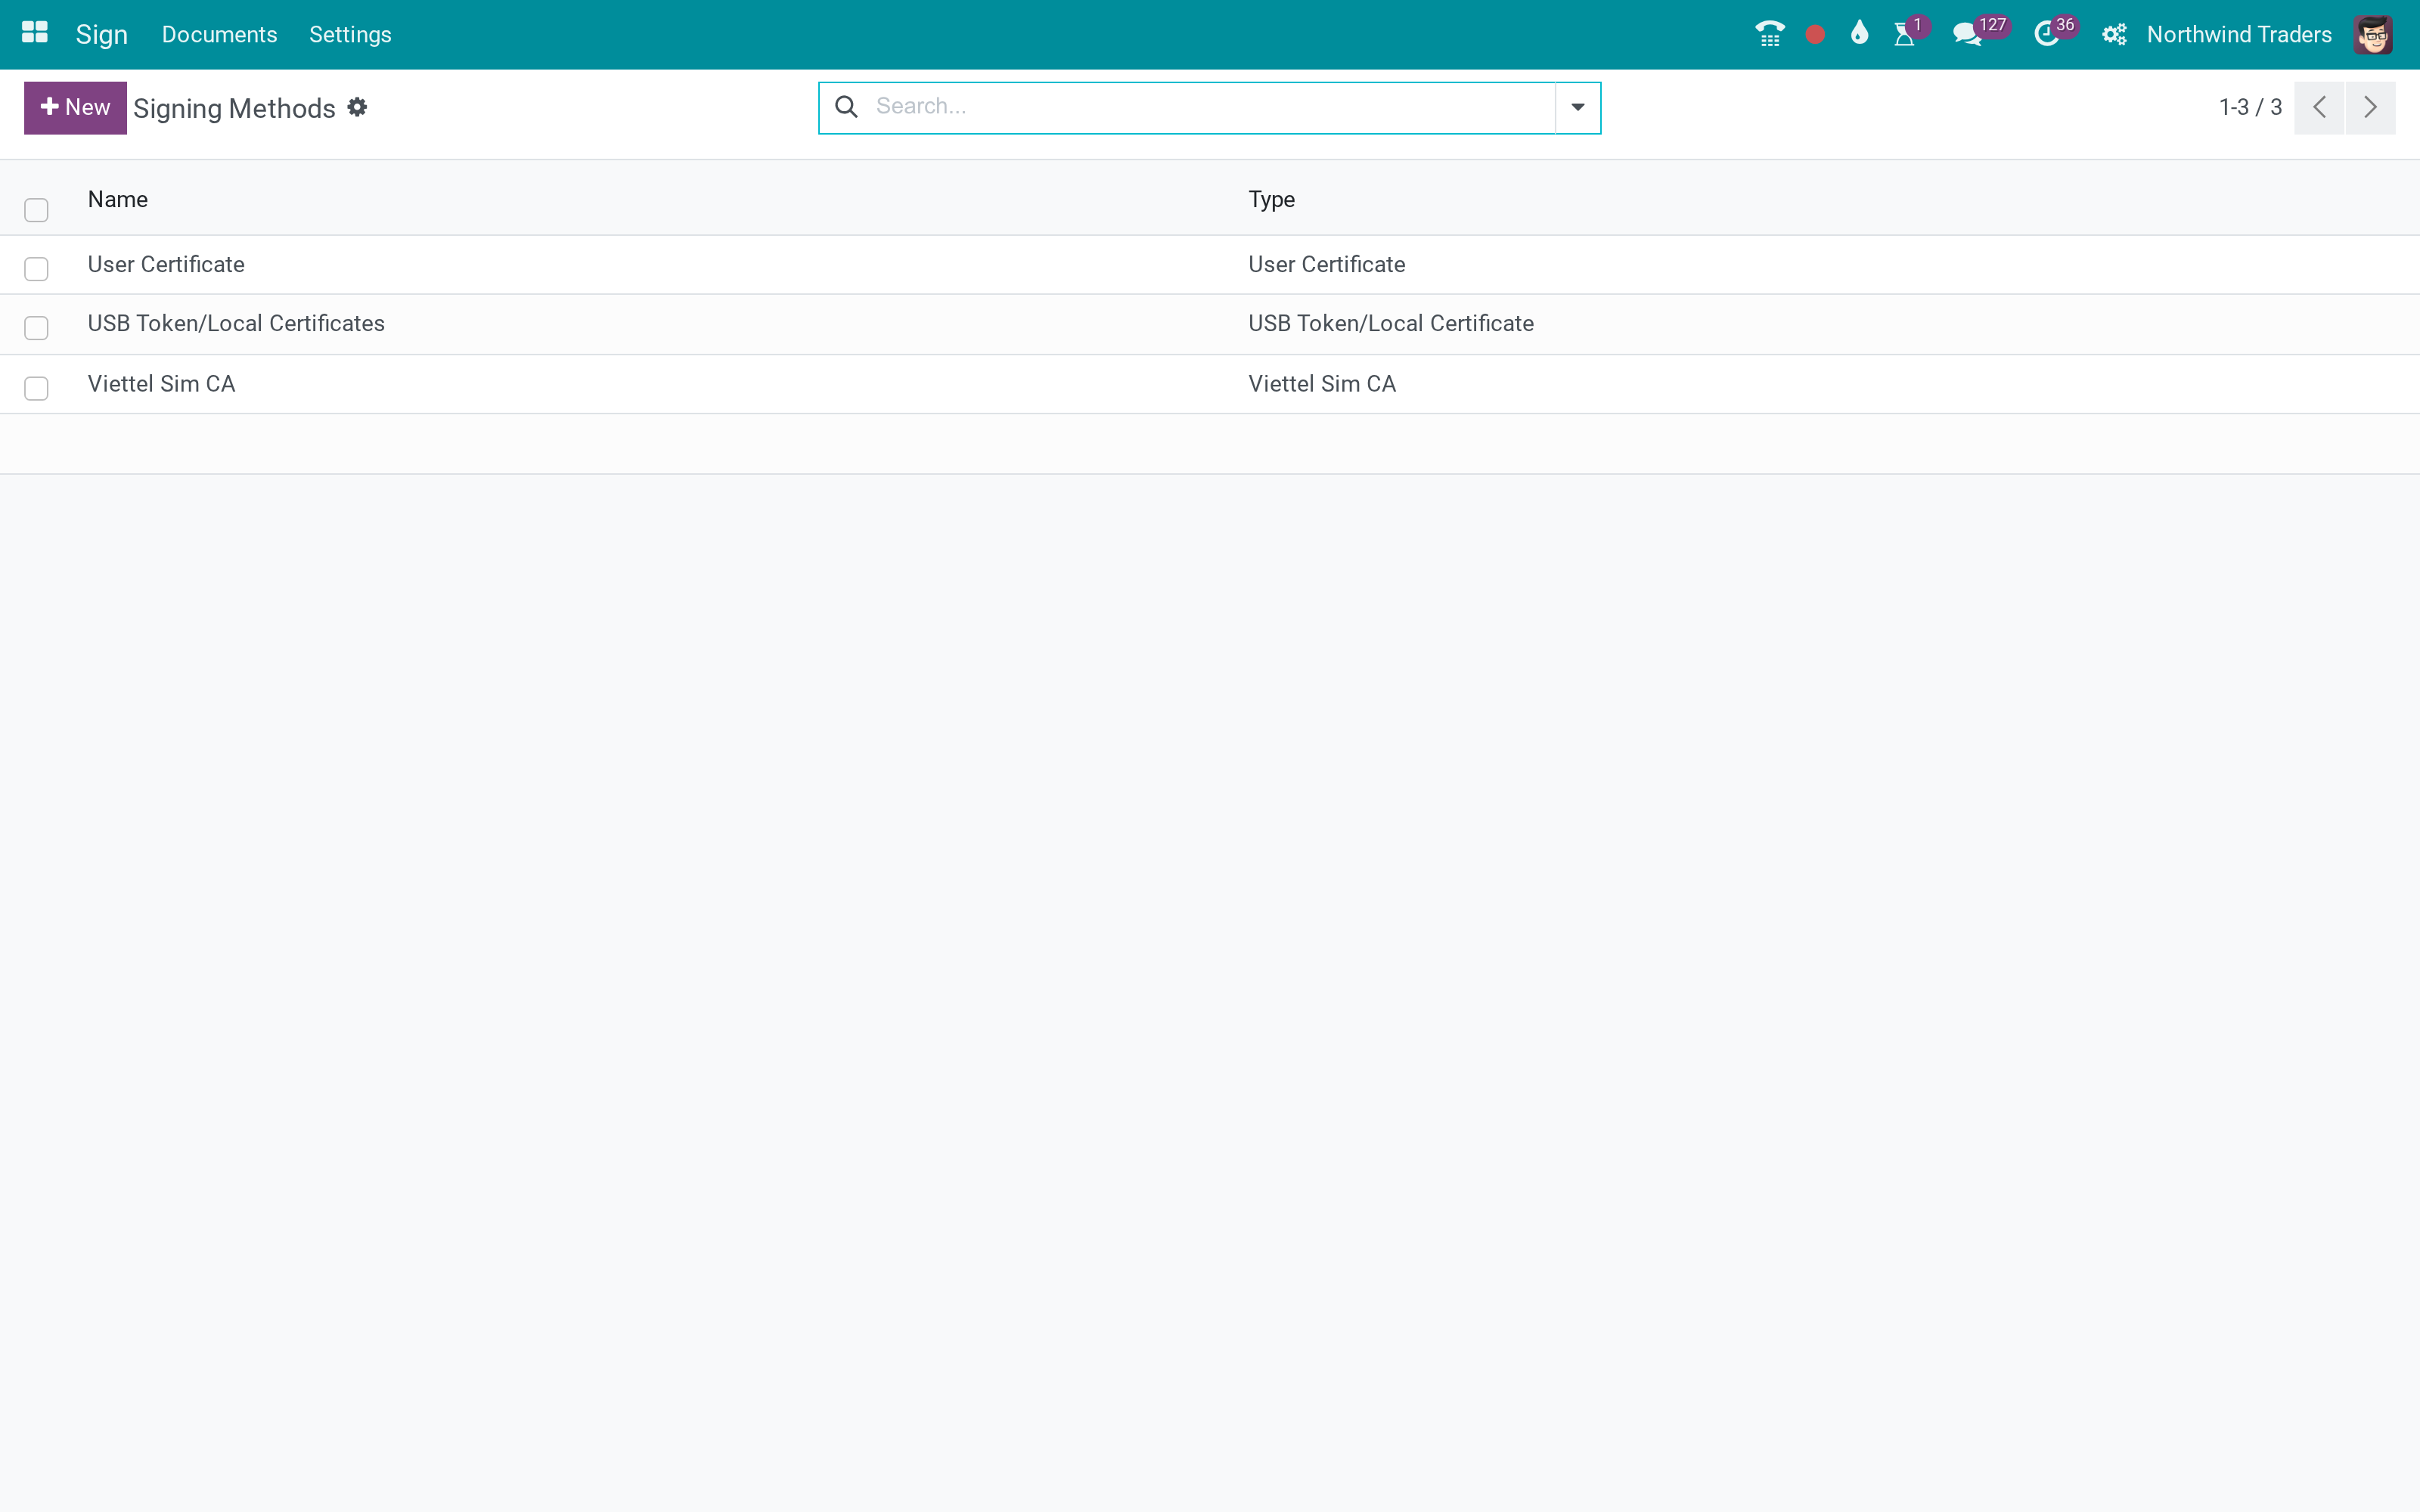The height and width of the screenshot is (1512, 2420).
Task: Go to next page arrow
Action: (2370, 108)
